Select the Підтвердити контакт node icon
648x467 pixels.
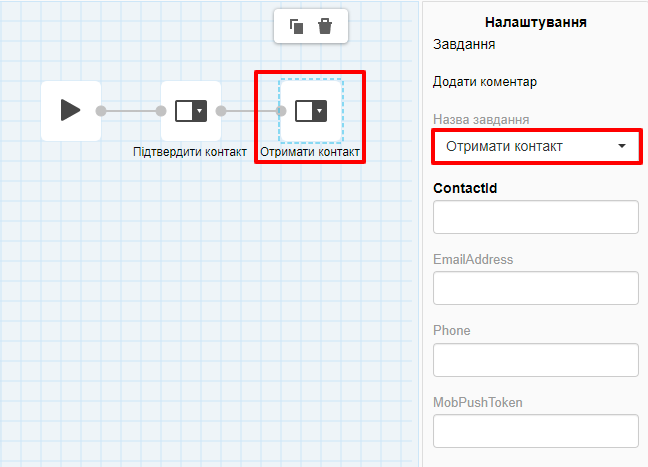(x=190, y=110)
